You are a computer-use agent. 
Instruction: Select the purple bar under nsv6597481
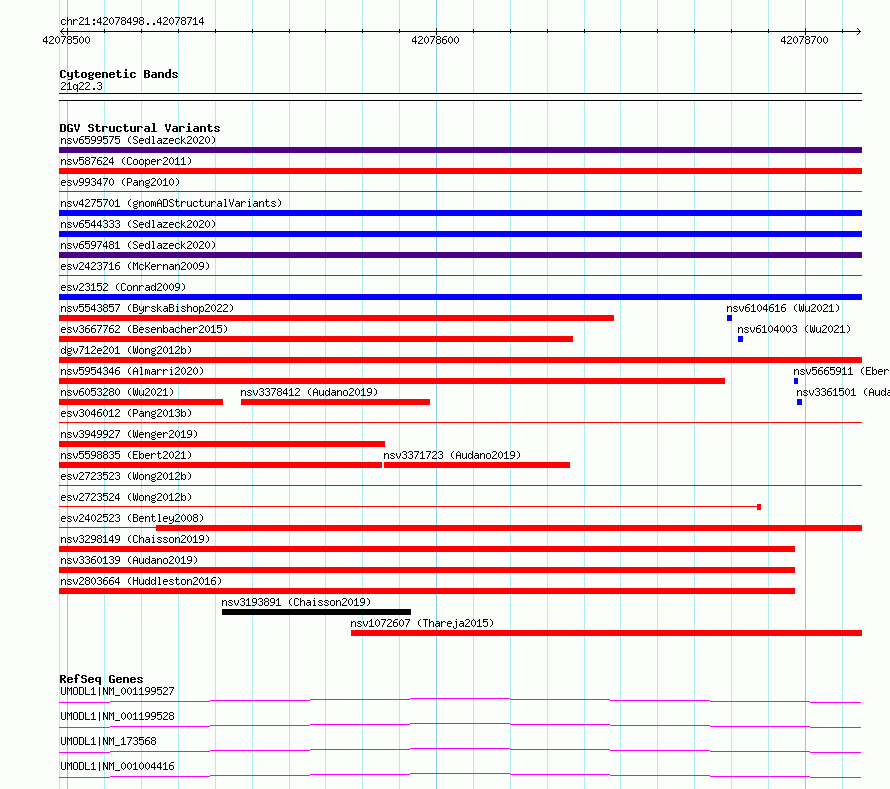point(460,255)
